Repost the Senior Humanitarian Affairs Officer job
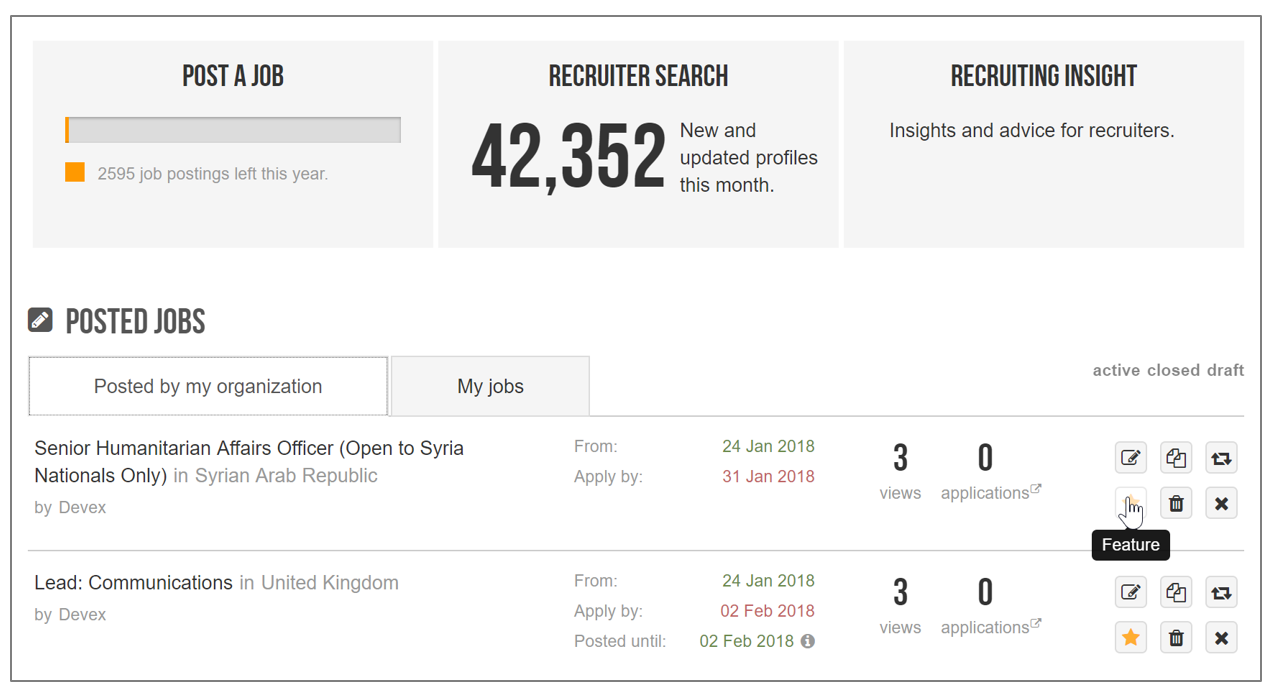This screenshot has width=1270, height=687. [x=1221, y=458]
